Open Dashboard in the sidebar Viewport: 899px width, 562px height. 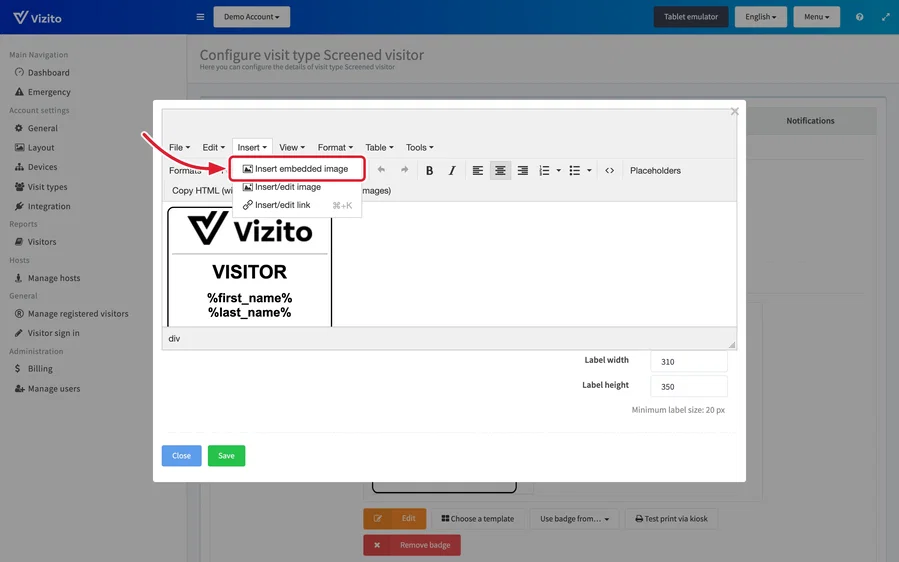(x=42, y=72)
